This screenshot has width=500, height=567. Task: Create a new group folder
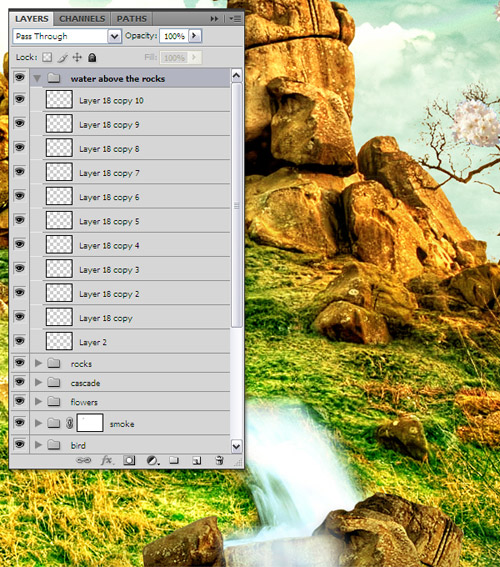tap(174, 460)
